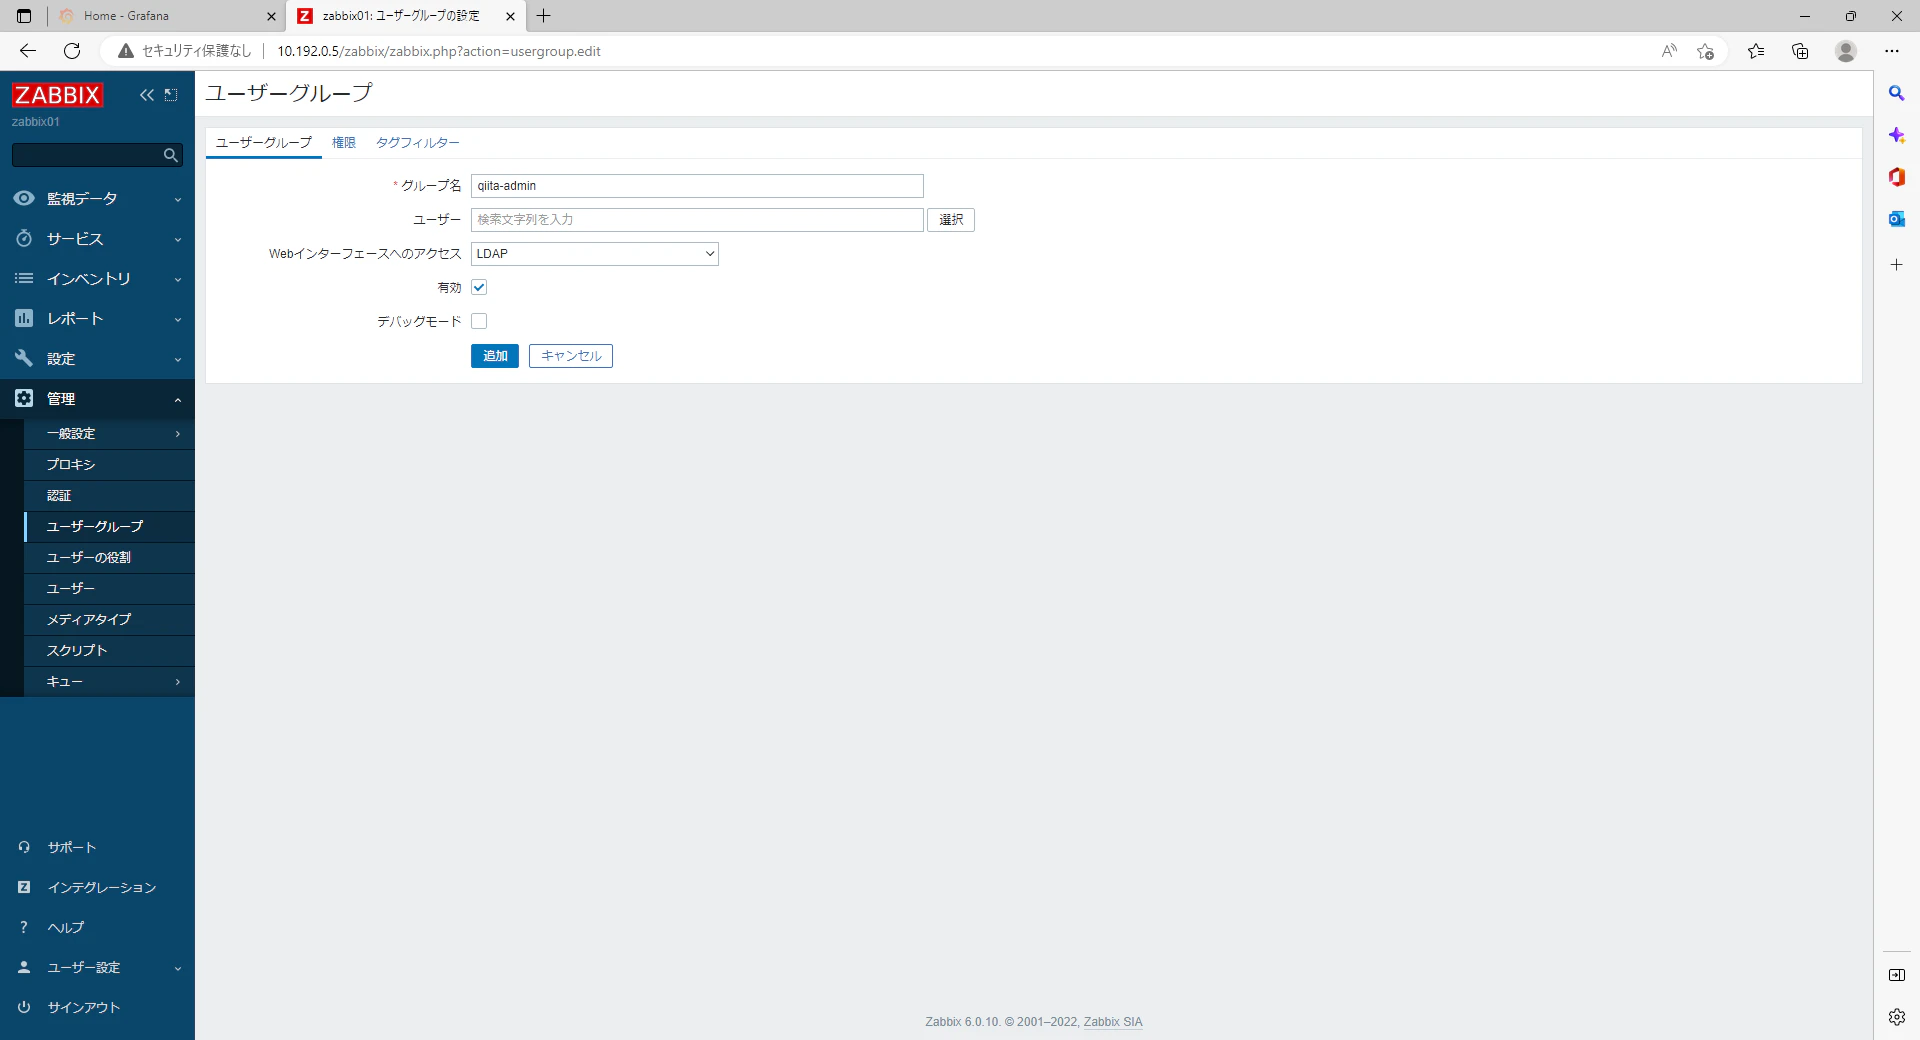This screenshot has width=1920, height=1040.
Task: Open the browser favorites list icon
Action: click(1756, 51)
